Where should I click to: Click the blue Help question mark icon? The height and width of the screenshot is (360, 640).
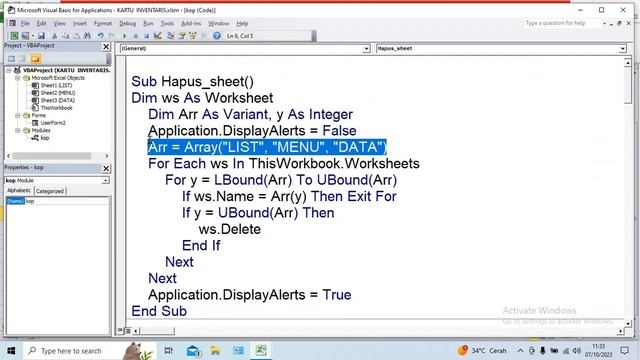[217, 36]
